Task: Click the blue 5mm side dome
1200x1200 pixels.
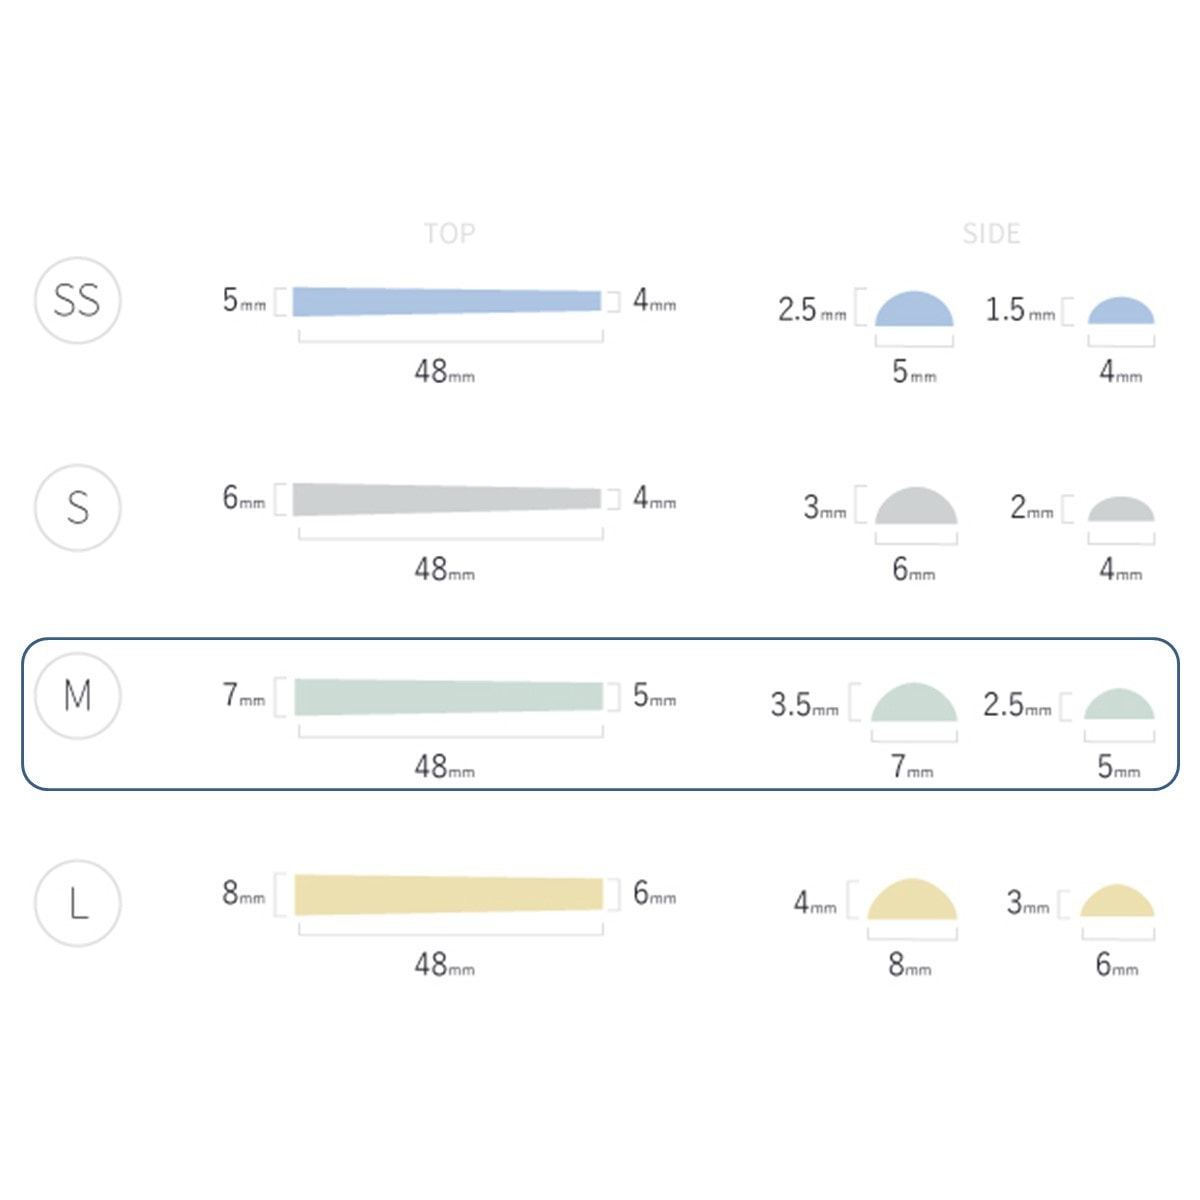Action: [914, 309]
